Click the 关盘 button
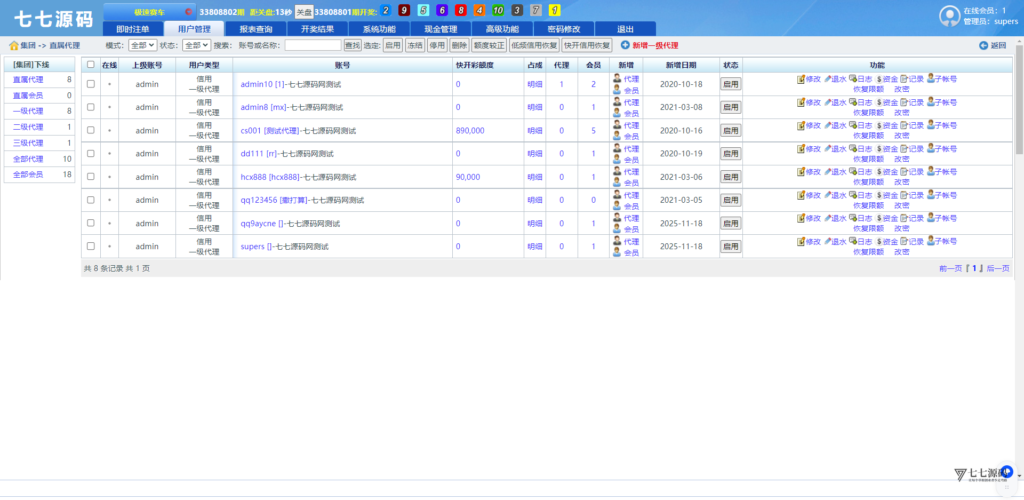 (x=304, y=12)
